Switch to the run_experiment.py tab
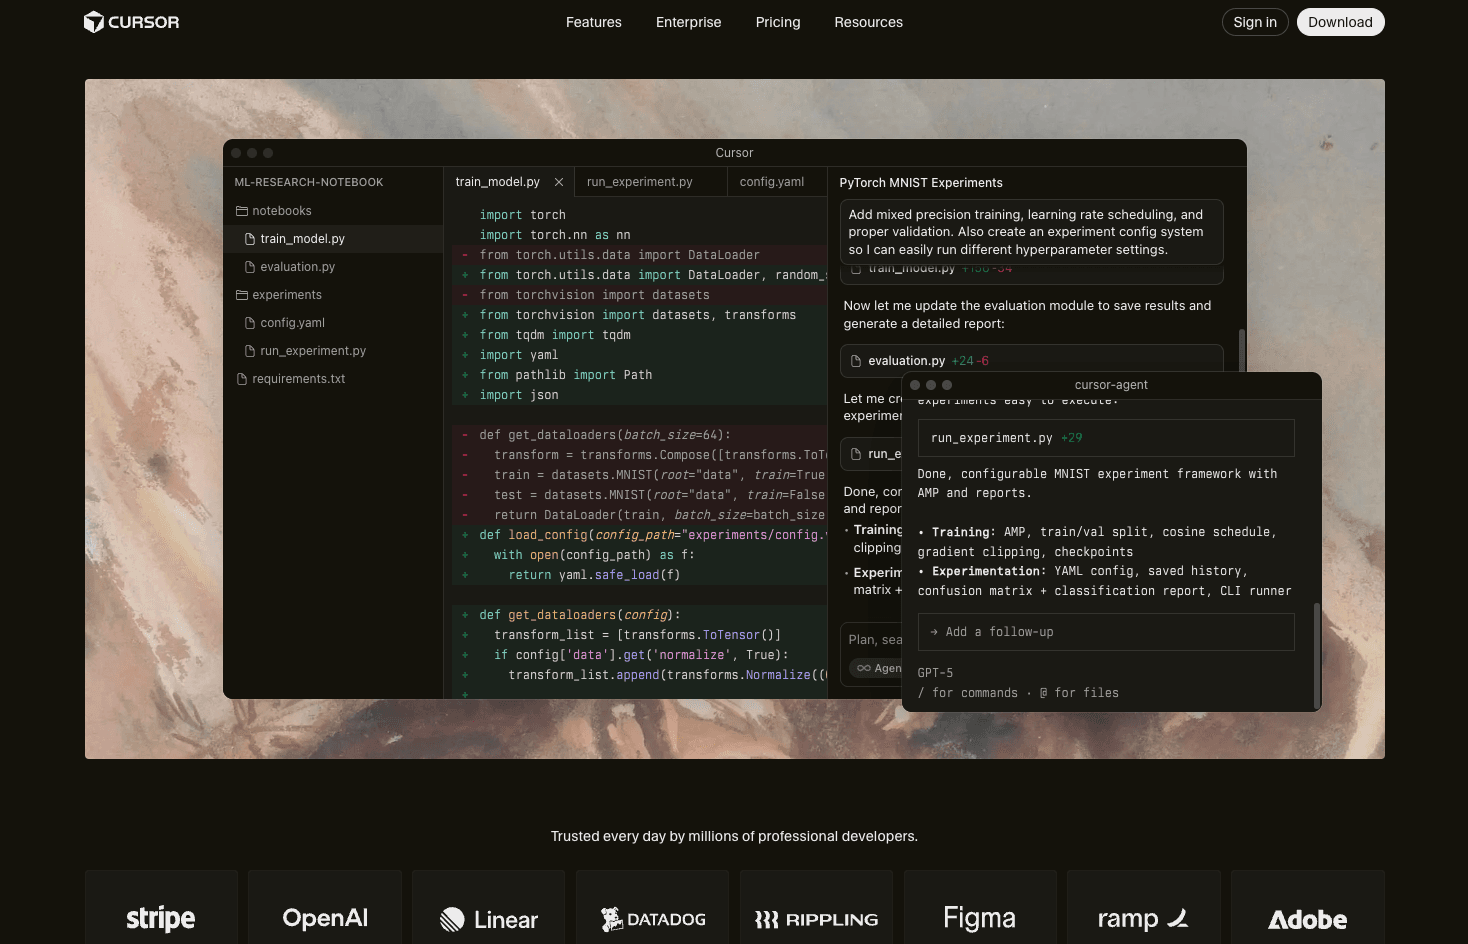1468x944 pixels. (x=639, y=182)
